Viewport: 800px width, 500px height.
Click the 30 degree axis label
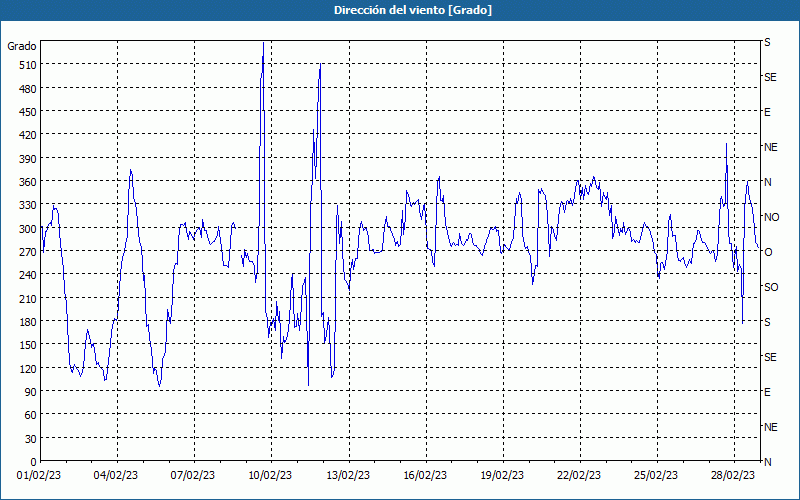pos(30,439)
